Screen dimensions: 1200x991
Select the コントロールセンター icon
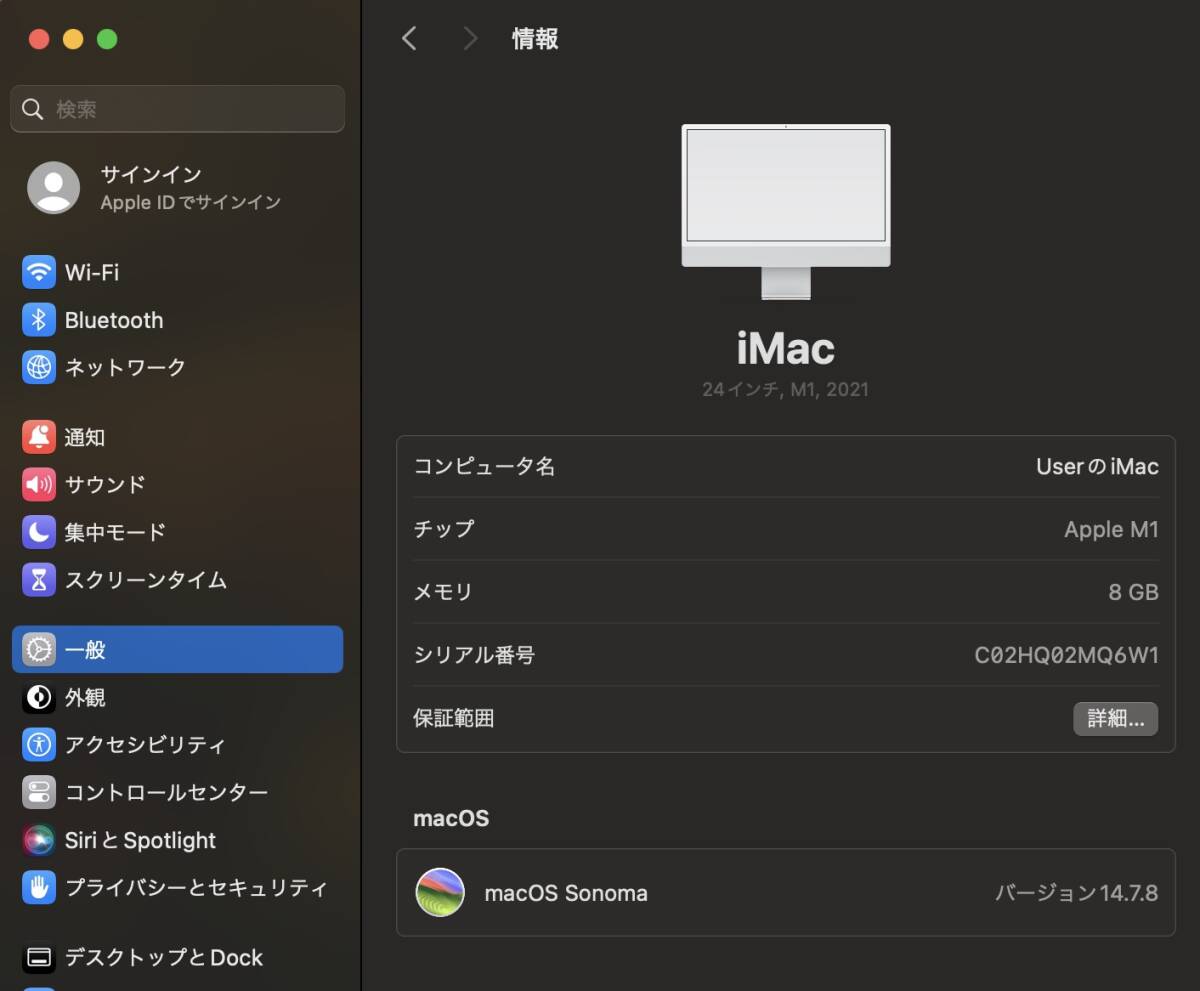pyautogui.click(x=39, y=793)
